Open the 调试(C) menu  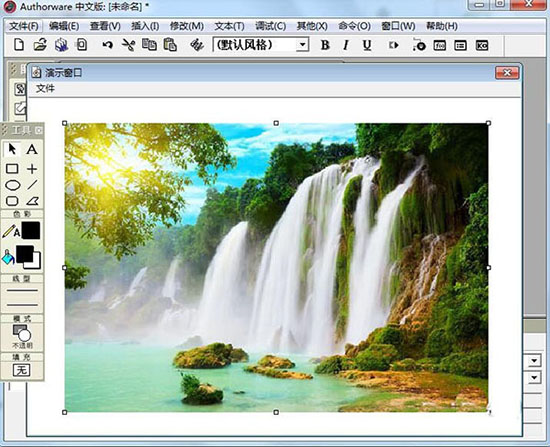point(270,26)
